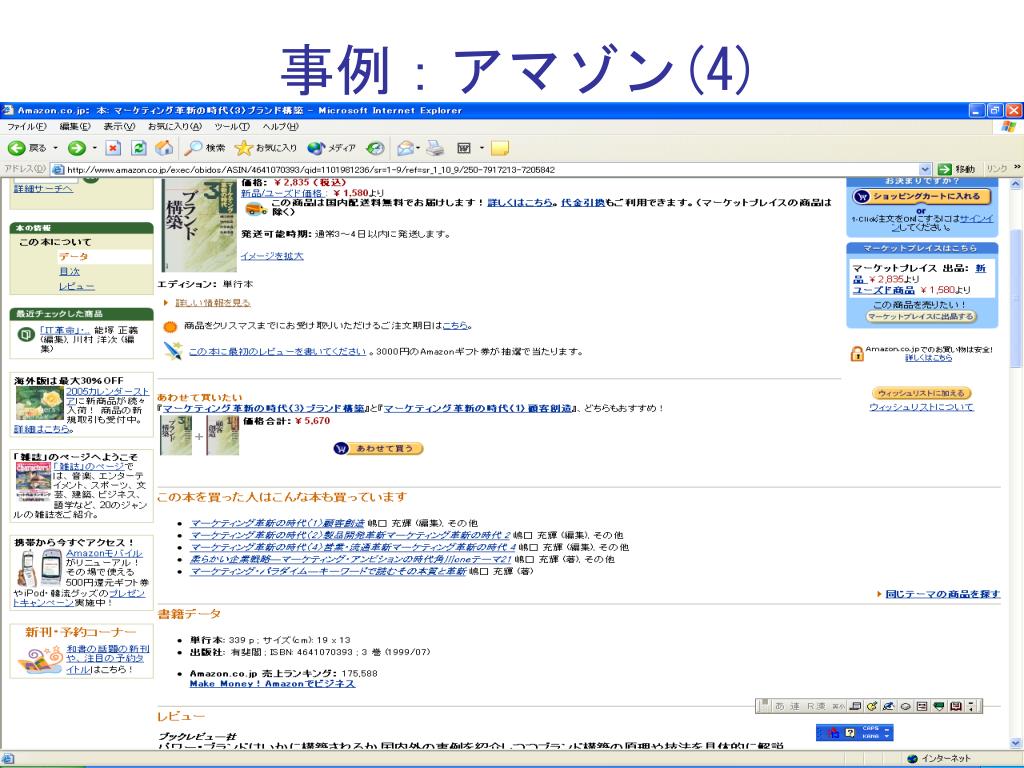Open the 新品/ユーズド価格 link

coord(281,193)
